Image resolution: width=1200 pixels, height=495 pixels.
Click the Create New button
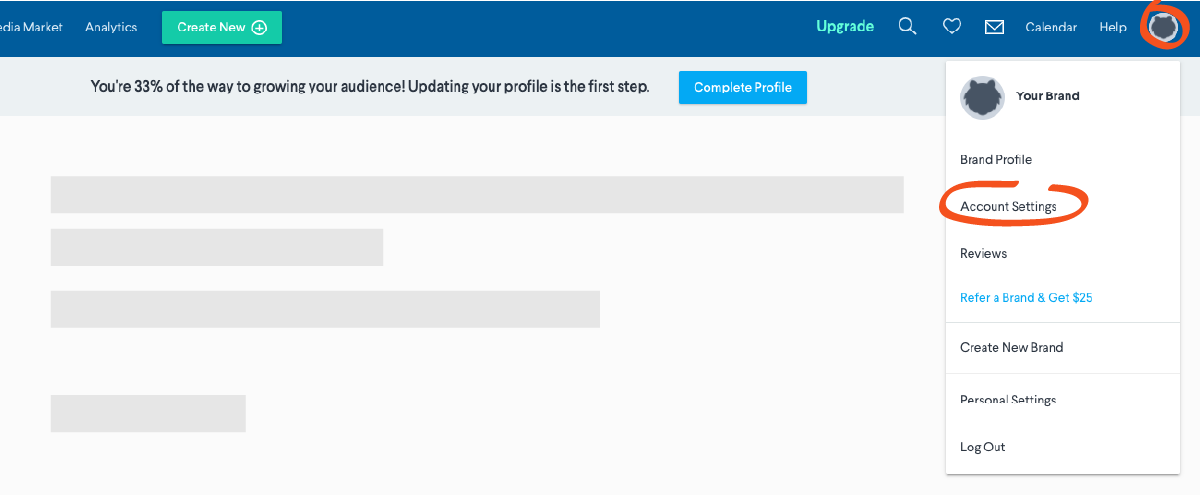click(222, 27)
